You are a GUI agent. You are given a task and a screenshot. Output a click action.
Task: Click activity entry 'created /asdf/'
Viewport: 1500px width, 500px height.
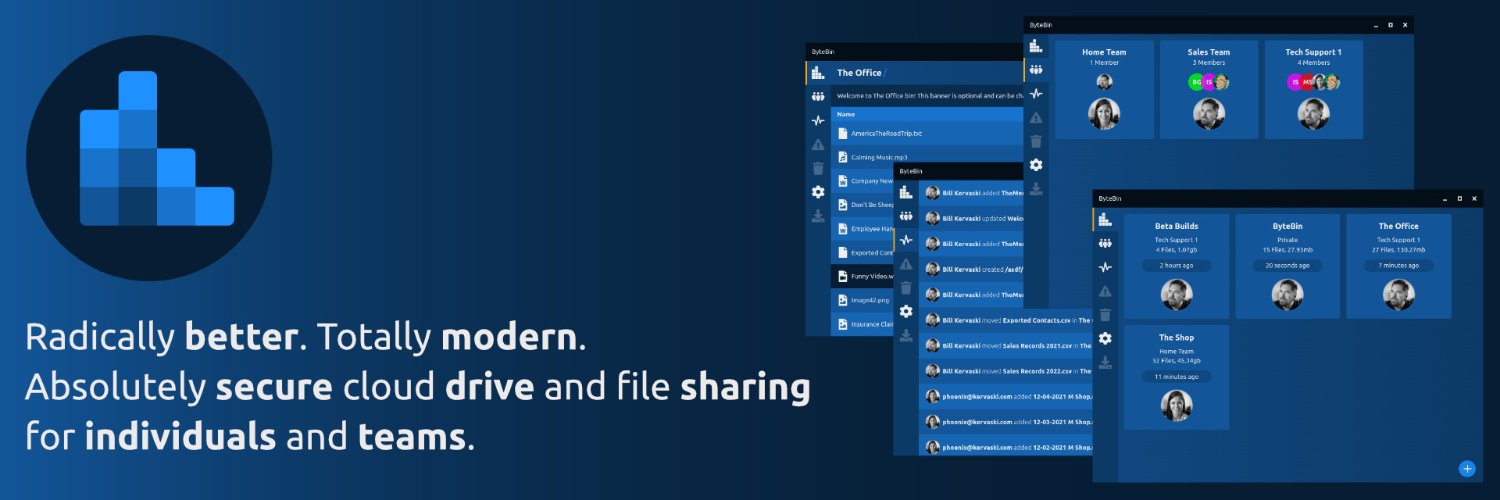pyautogui.click(x=972, y=269)
